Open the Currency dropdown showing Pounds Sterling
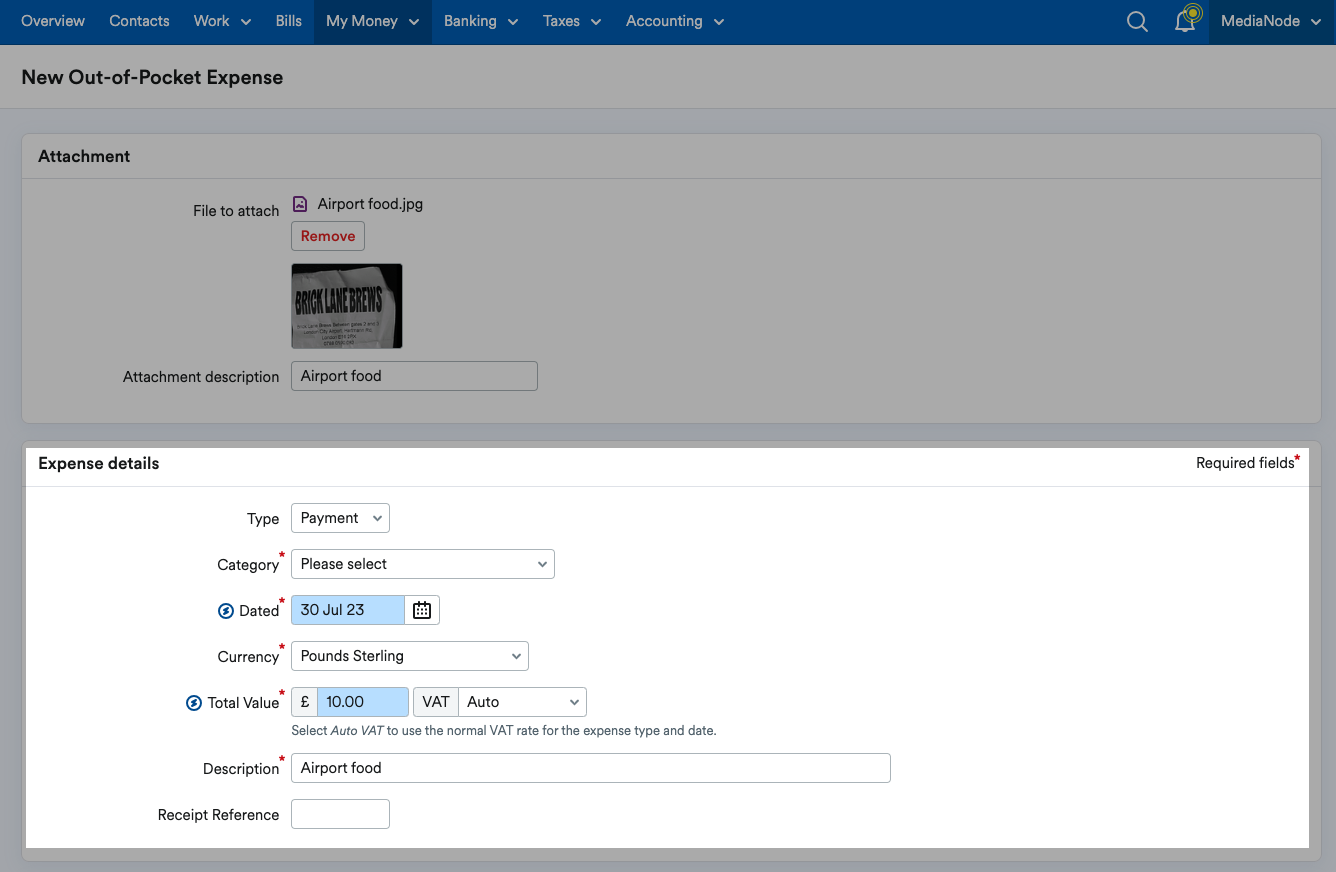This screenshot has width=1336, height=872. pos(409,655)
